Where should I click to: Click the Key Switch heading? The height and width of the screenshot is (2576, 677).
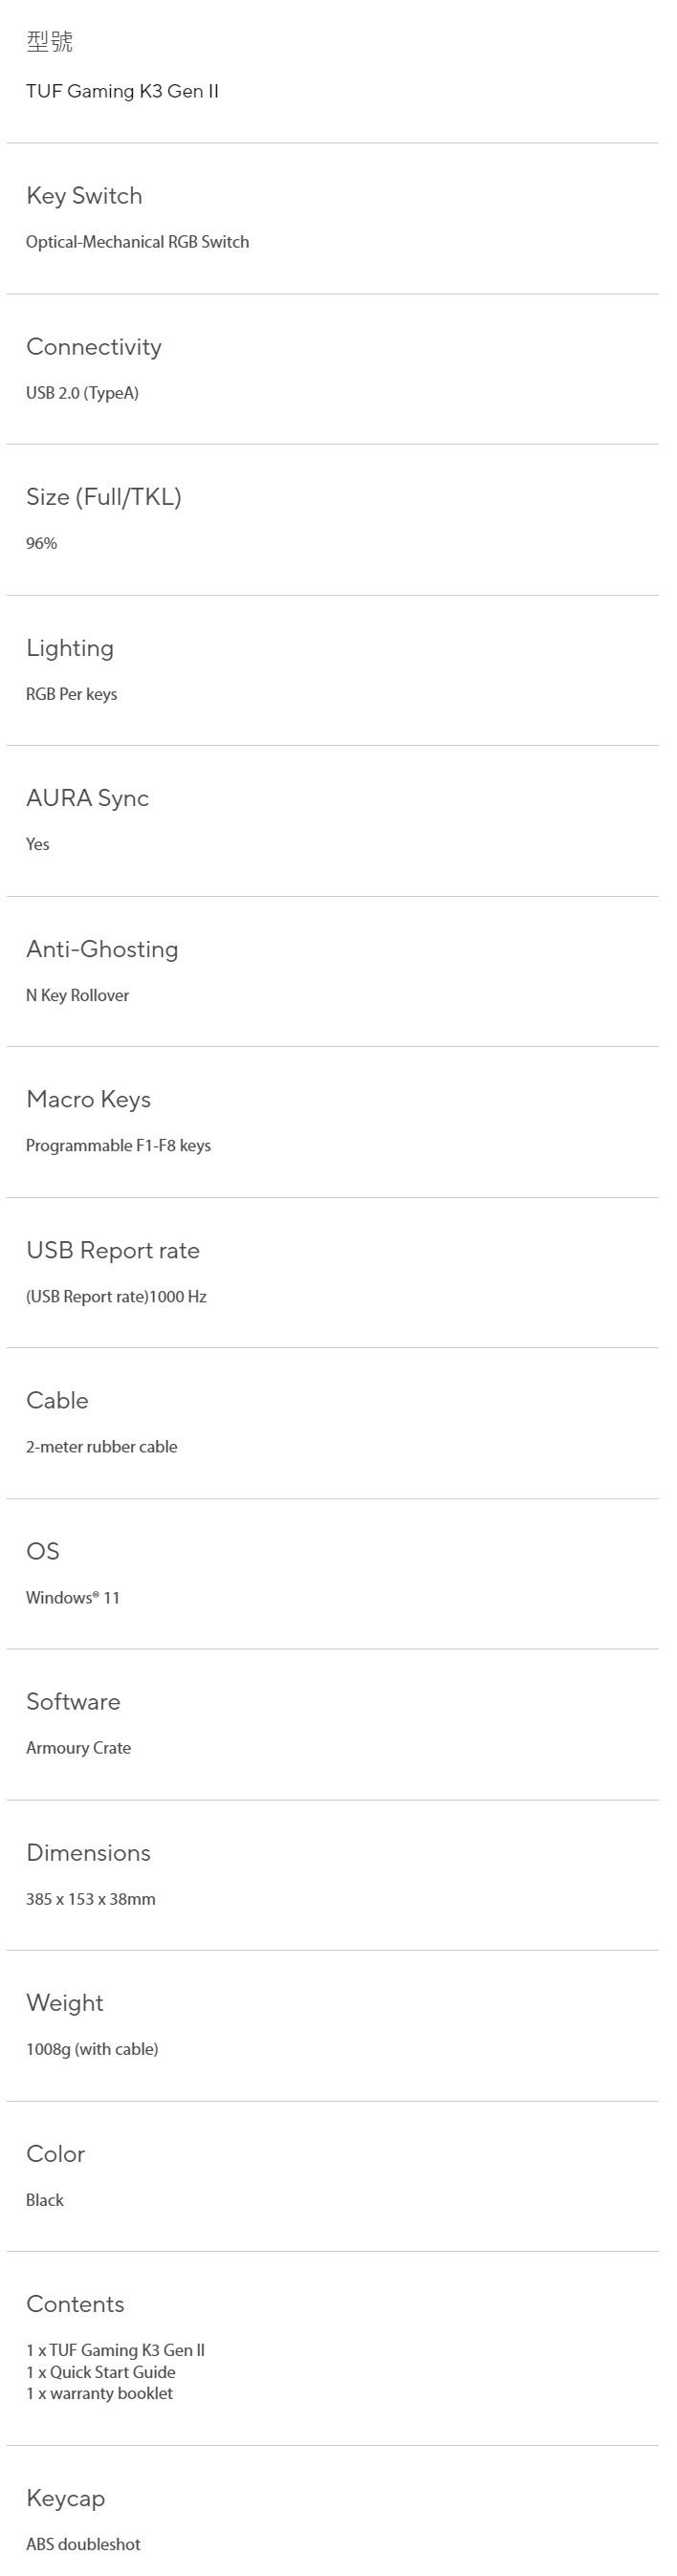[x=84, y=196]
